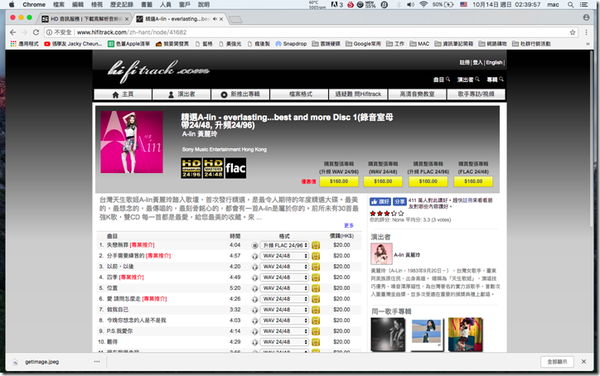Go back to the previous page
The height and width of the screenshot is (376, 600).
click(13, 33)
